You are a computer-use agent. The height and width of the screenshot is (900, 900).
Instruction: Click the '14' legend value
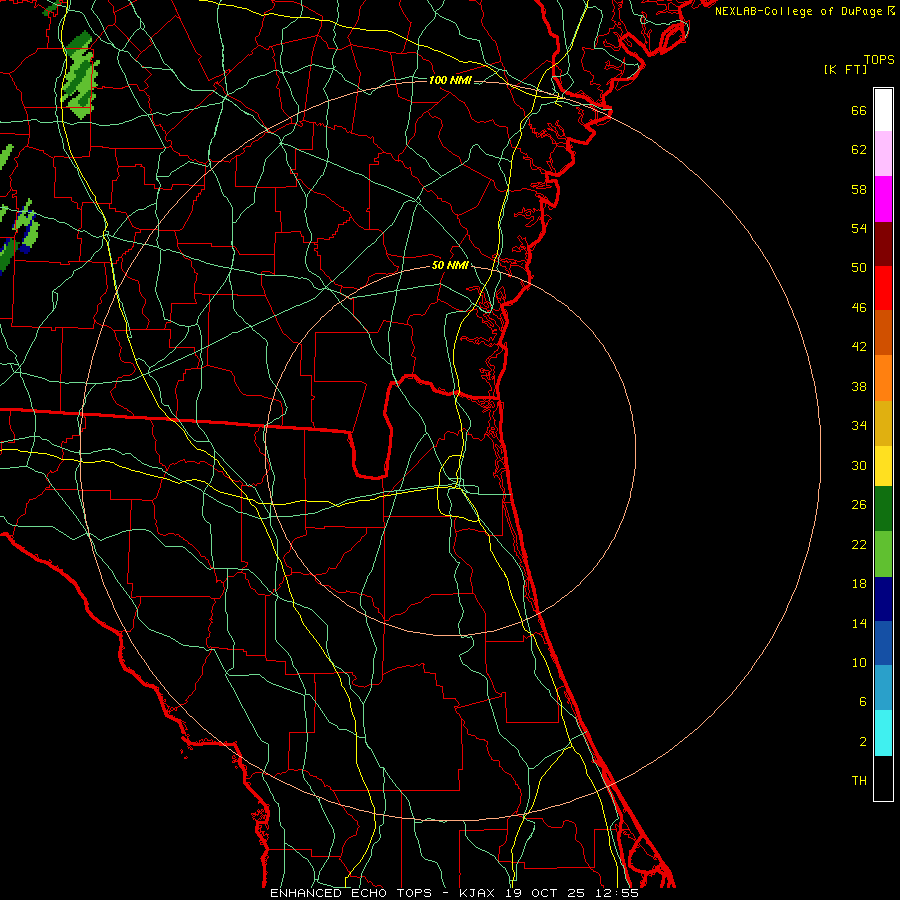[859, 623]
